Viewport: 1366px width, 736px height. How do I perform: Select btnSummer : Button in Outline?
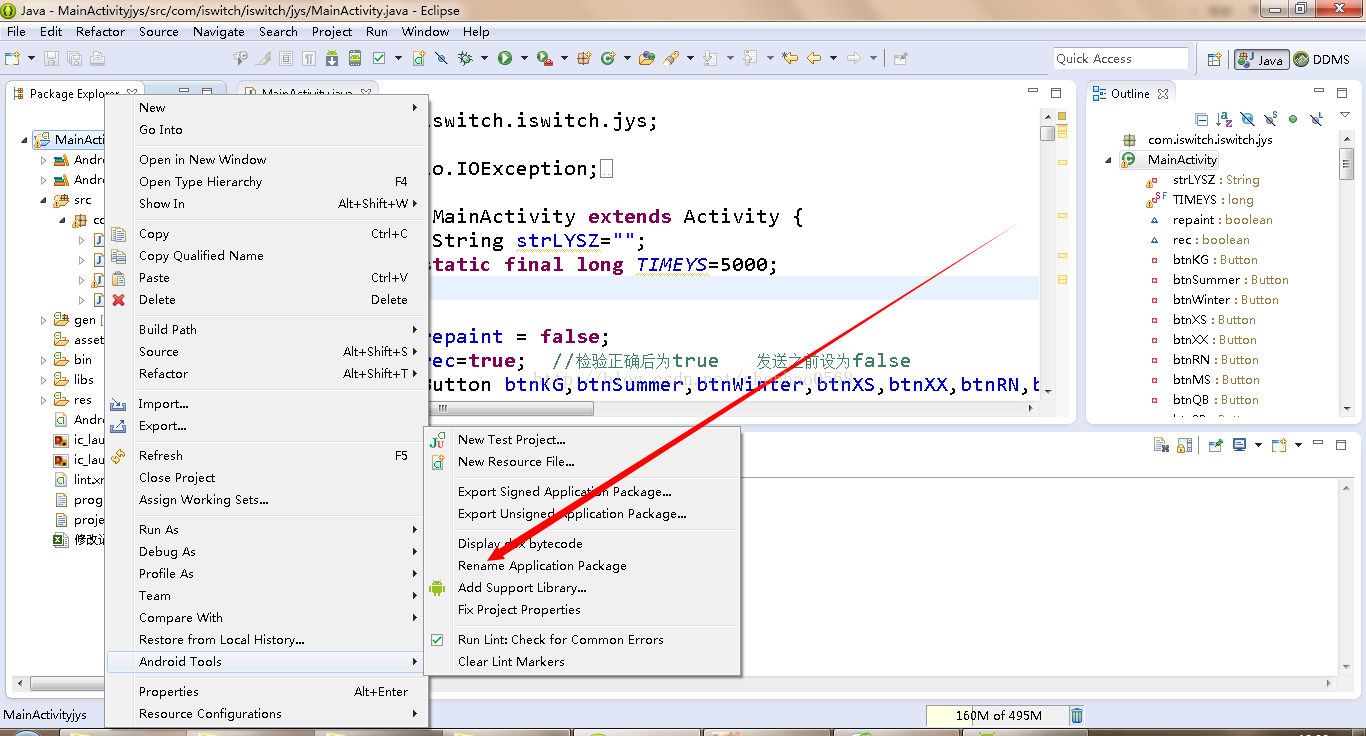click(1230, 280)
